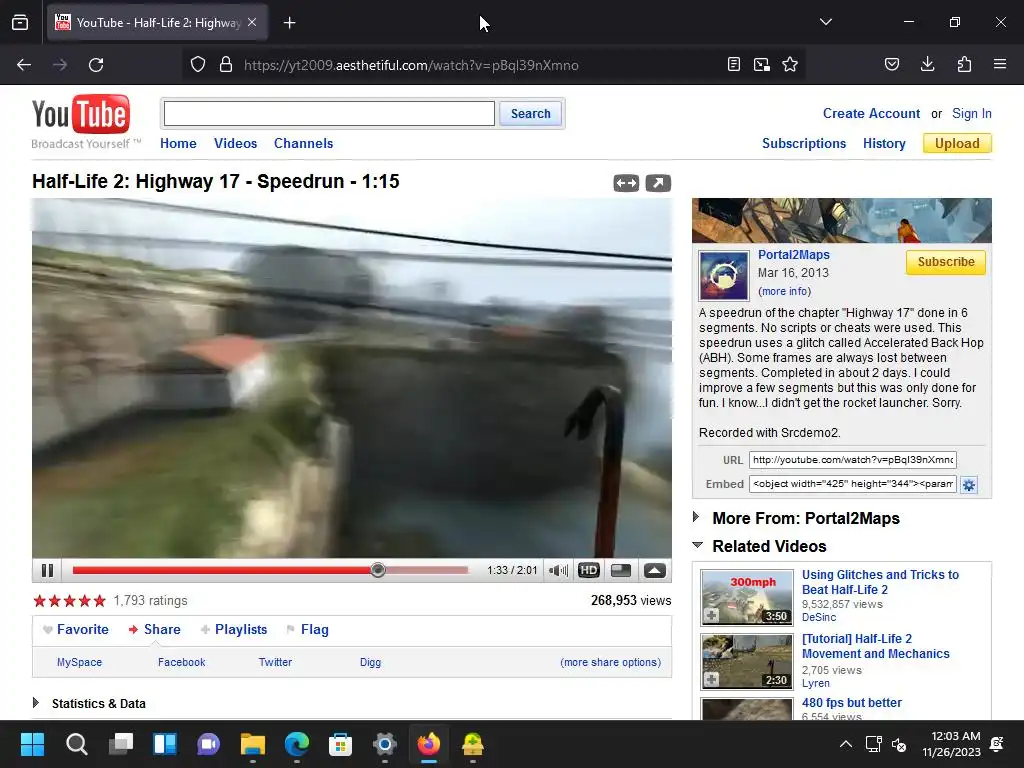This screenshot has width=1024, height=768.
Task: Open History page
Action: point(884,143)
